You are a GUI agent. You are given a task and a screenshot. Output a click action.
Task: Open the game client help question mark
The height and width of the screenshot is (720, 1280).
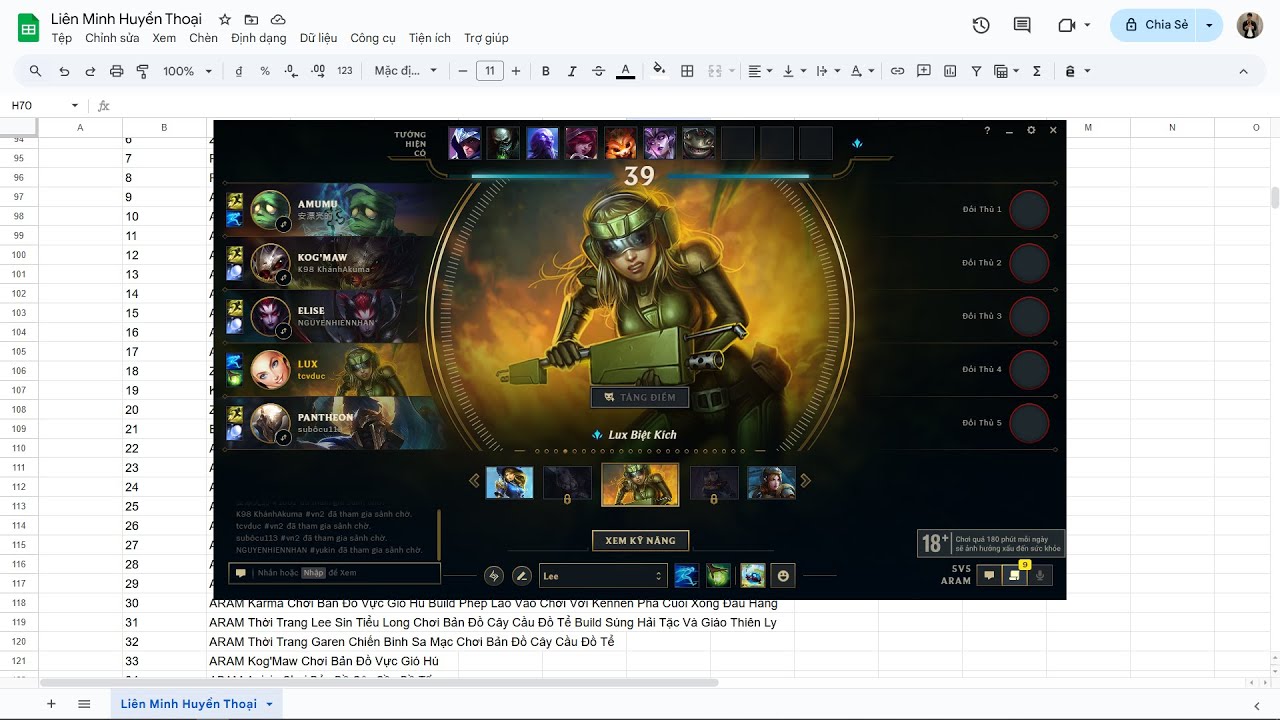pos(987,130)
